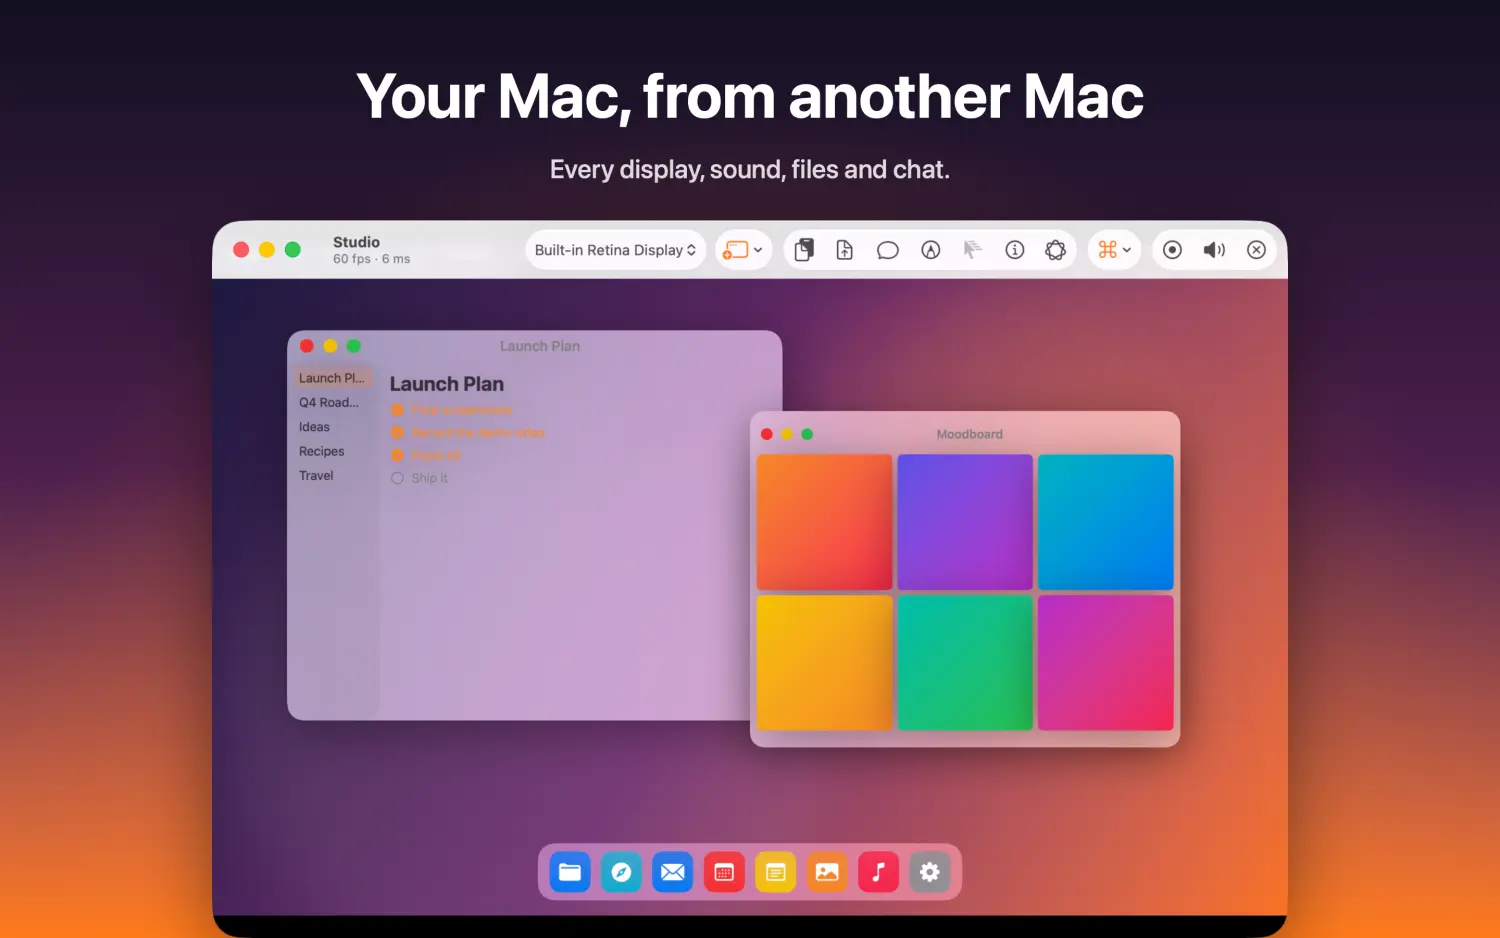Click the remote cursor arrow icon
The height and width of the screenshot is (938, 1500).
[x=972, y=250]
